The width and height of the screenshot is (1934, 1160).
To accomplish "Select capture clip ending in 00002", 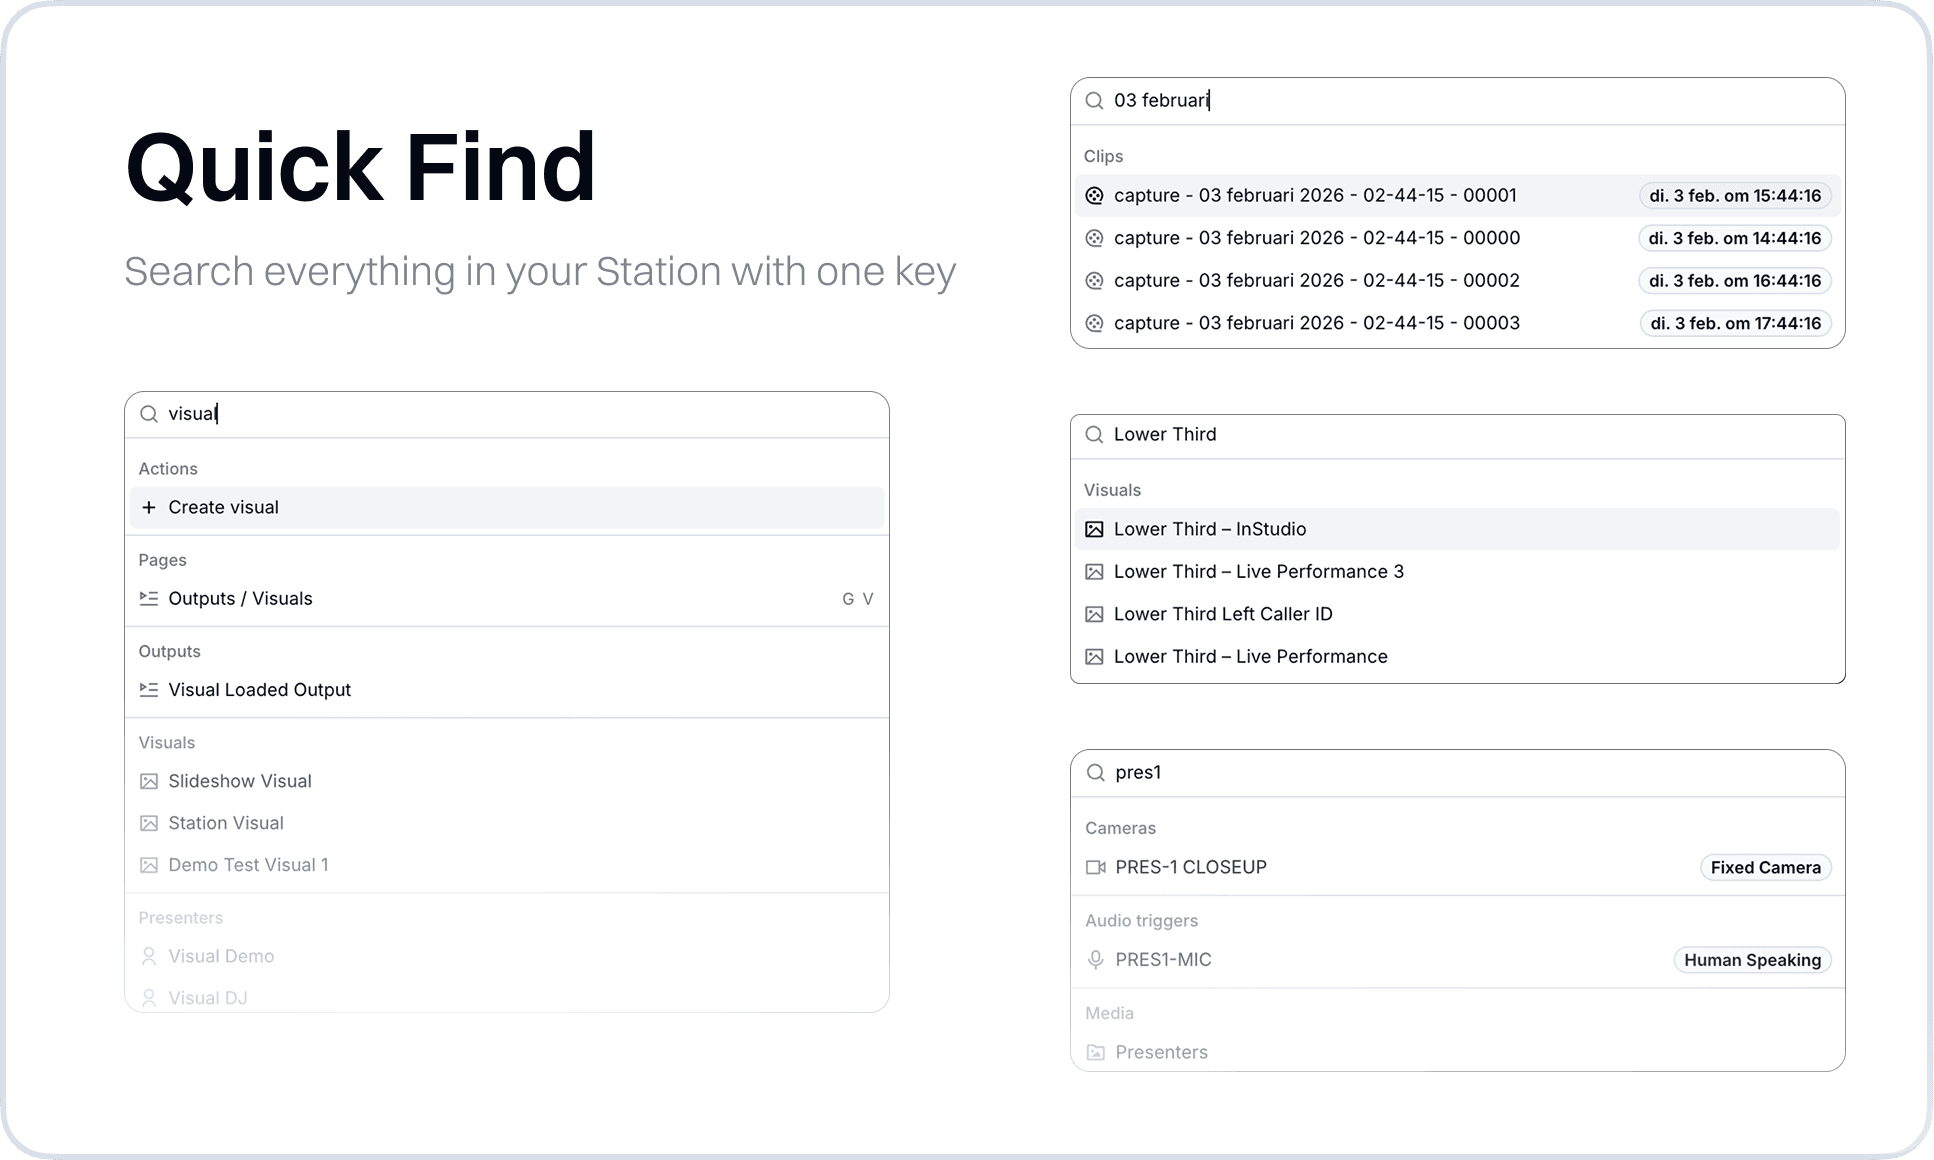I will click(x=1457, y=281).
